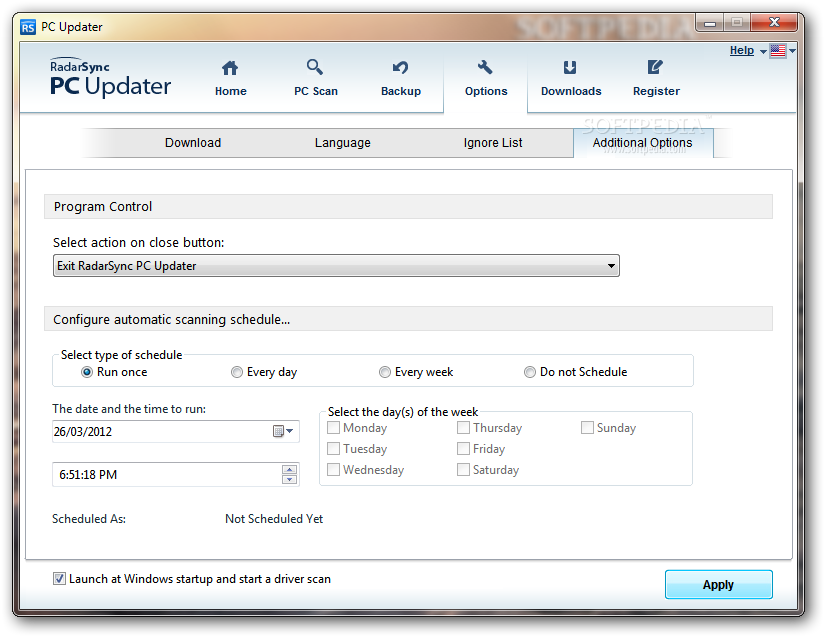Check the Sunday checkbox
This screenshot has height=637, width=825.
(x=587, y=427)
